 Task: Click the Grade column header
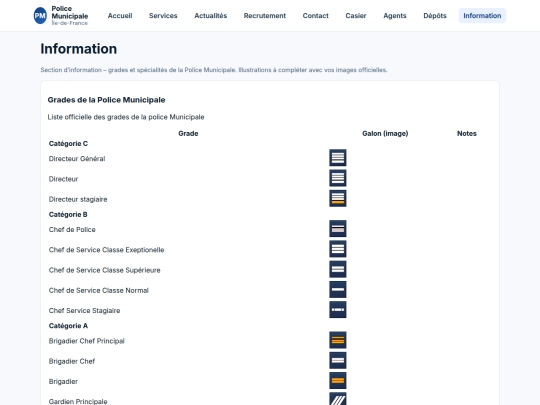pos(188,134)
